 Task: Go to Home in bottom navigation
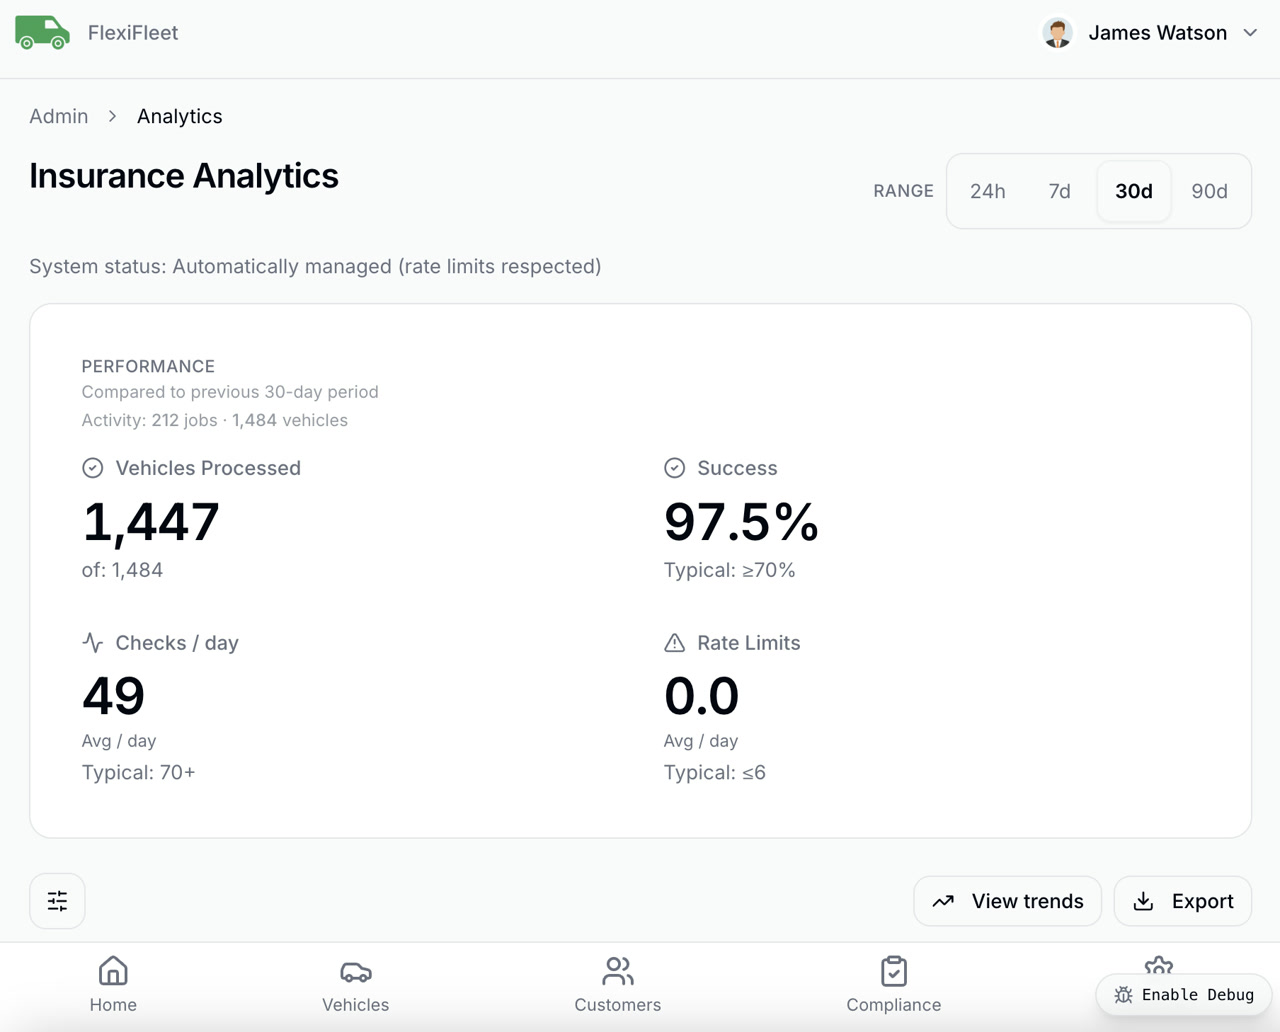[113, 985]
